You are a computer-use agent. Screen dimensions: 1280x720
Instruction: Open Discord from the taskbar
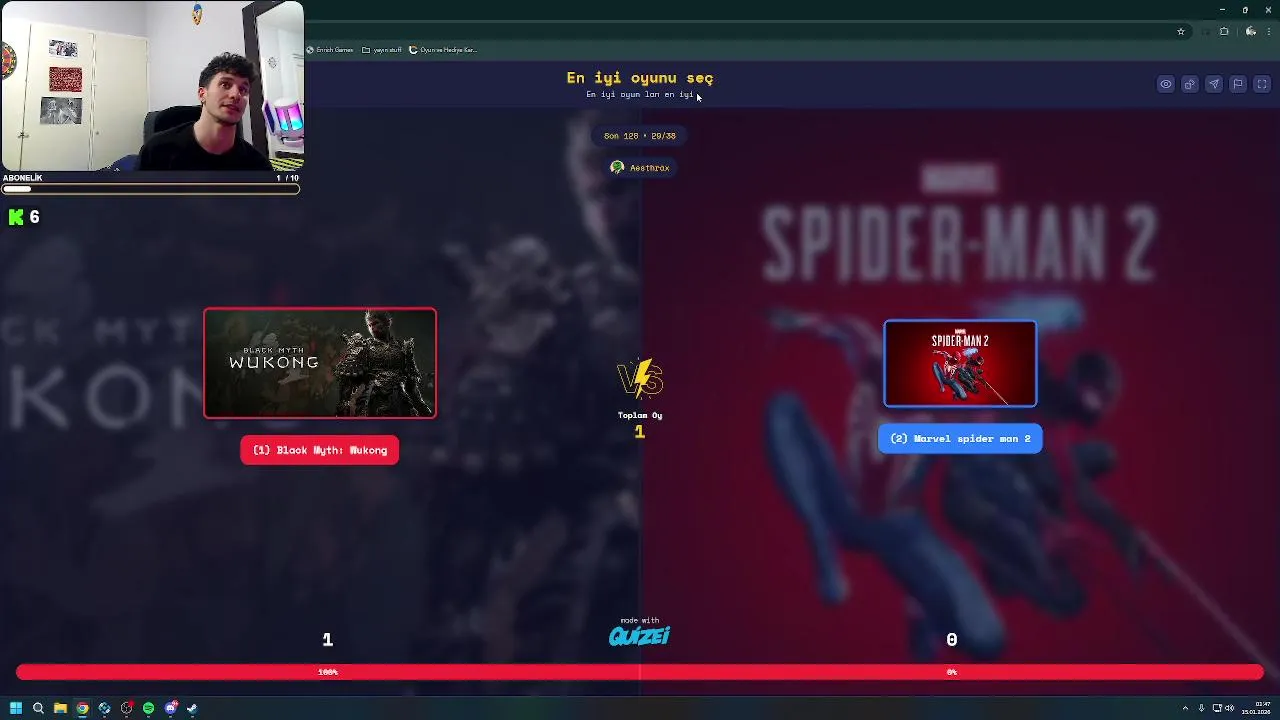[x=171, y=708]
